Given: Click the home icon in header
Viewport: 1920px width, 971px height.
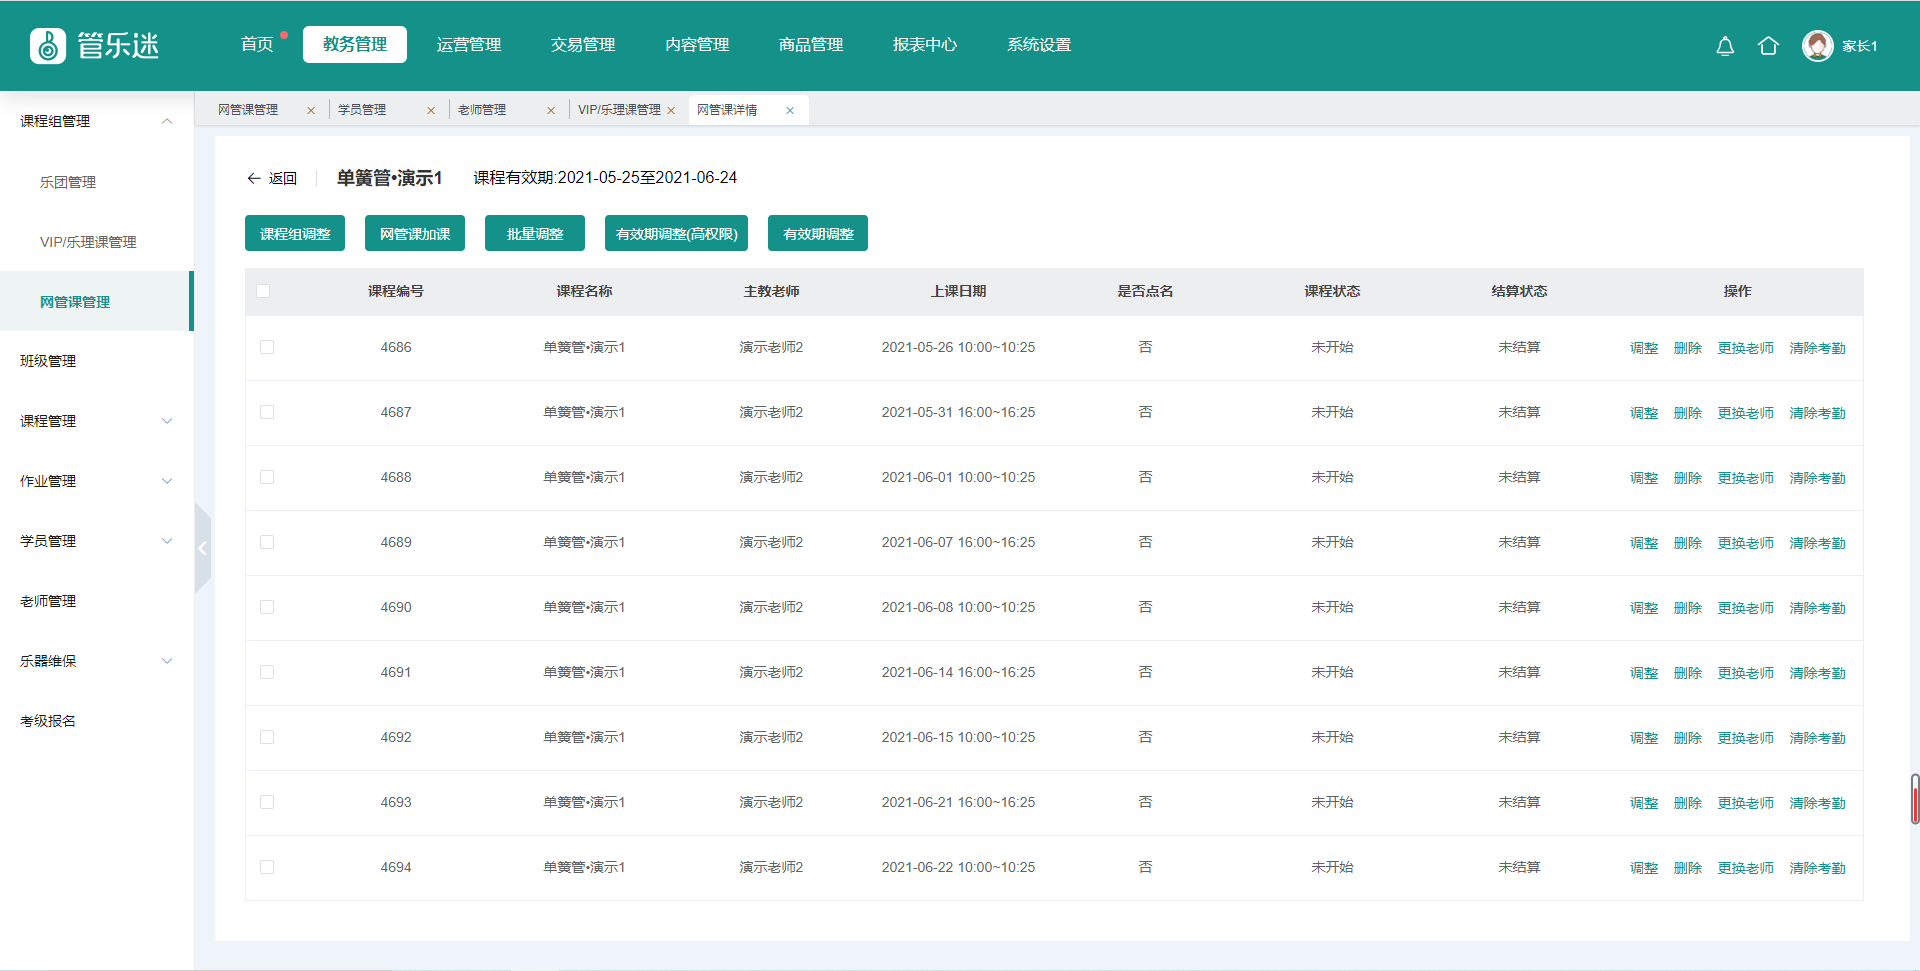Looking at the screenshot, I should pyautogui.click(x=1768, y=46).
